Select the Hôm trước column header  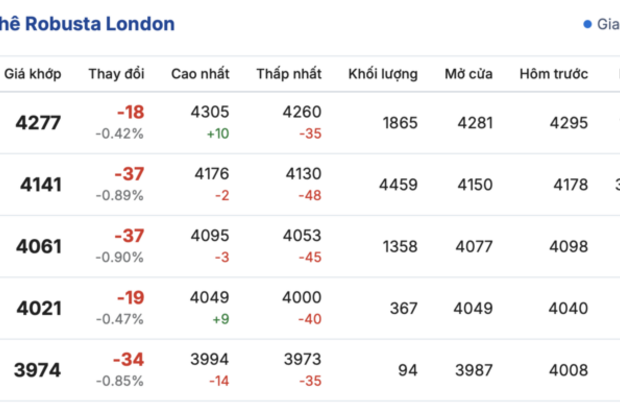coord(552,74)
